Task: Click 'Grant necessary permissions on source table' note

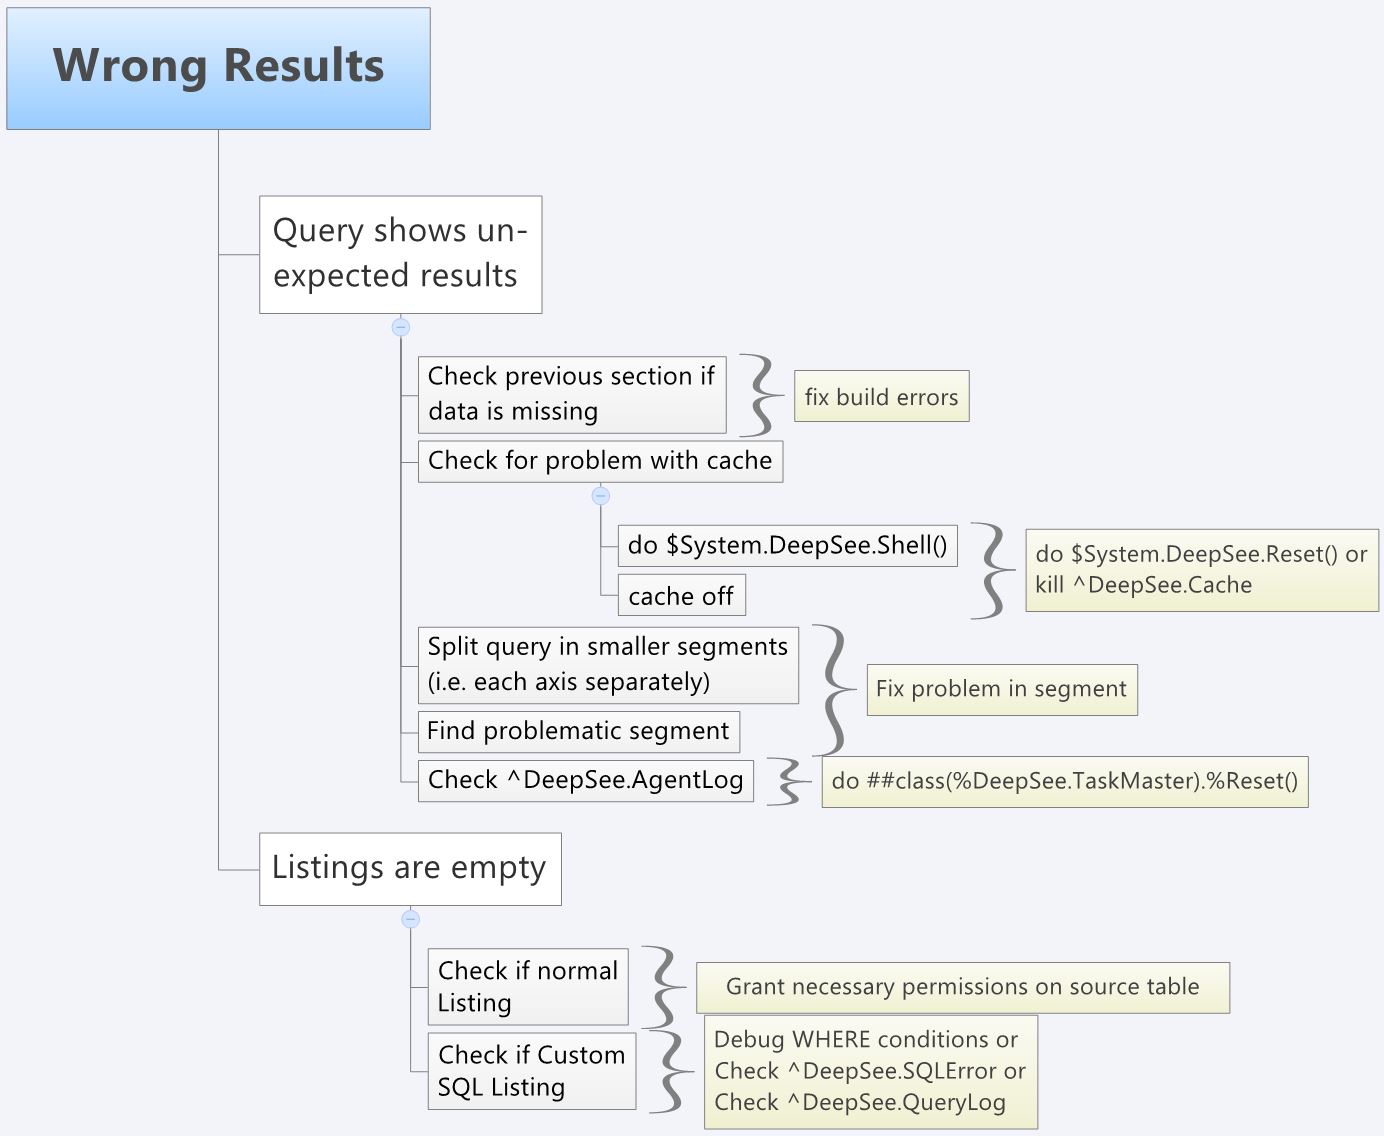Action: [962, 987]
